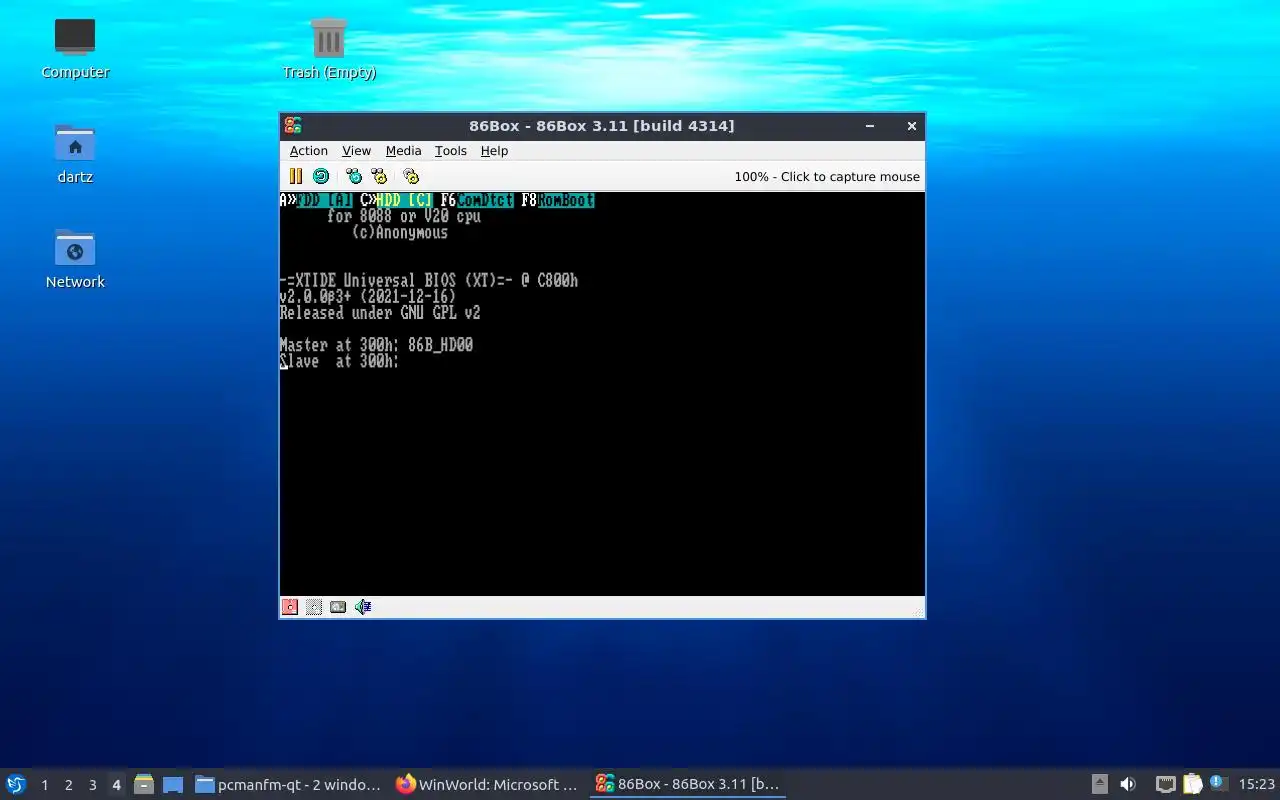Minimize the 86Box window

[x=870, y=126]
